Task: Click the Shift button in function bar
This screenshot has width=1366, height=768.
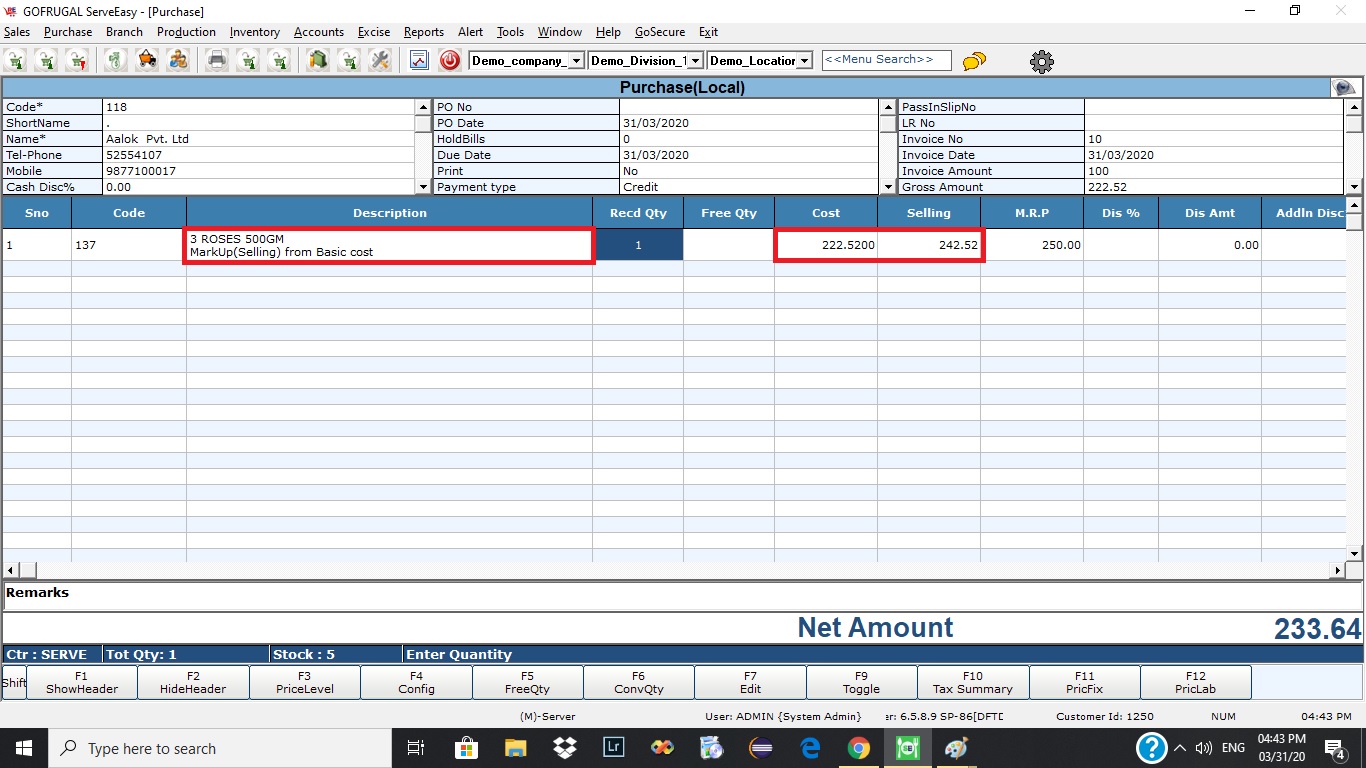Action: pos(14,683)
